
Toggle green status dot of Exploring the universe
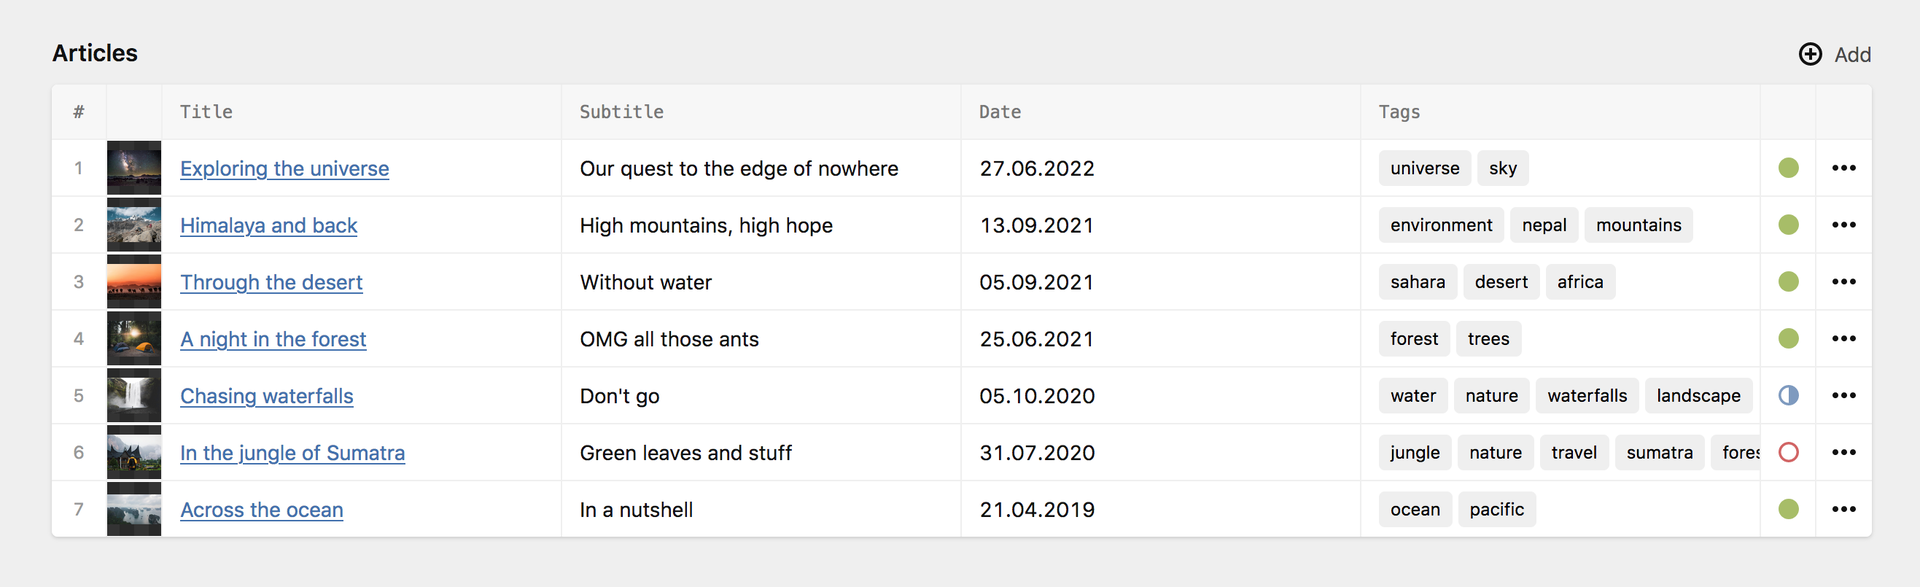(x=1789, y=168)
